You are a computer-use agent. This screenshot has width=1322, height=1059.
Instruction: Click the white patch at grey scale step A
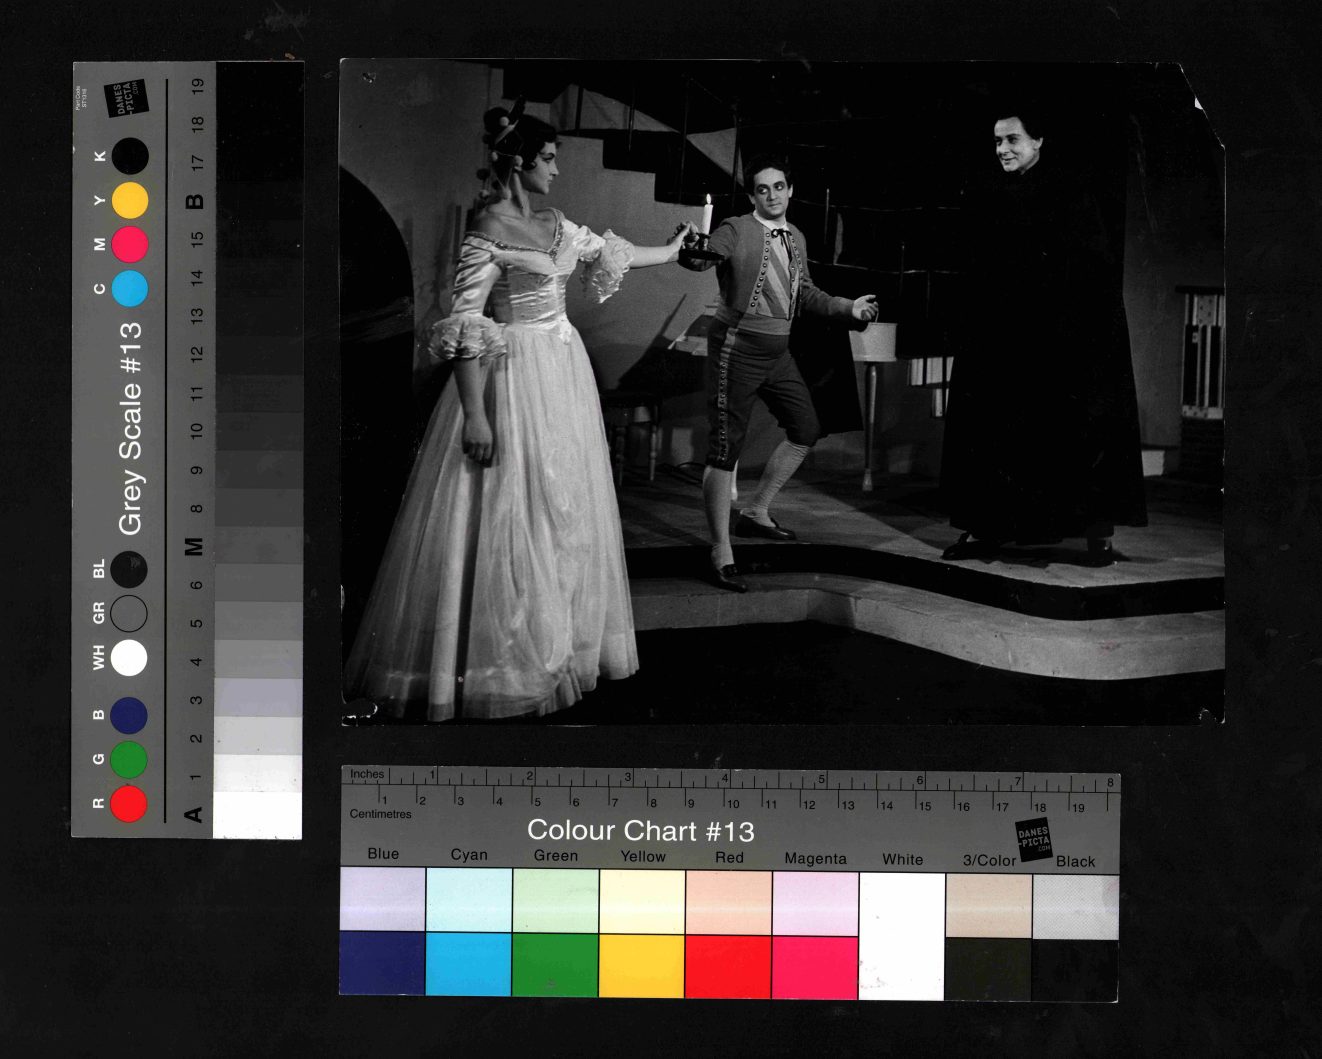(x=257, y=815)
